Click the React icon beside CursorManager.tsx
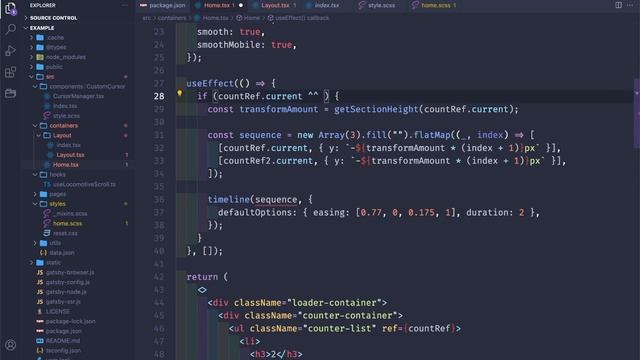Viewport: 640px width, 360px height. click(x=47, y=96)
